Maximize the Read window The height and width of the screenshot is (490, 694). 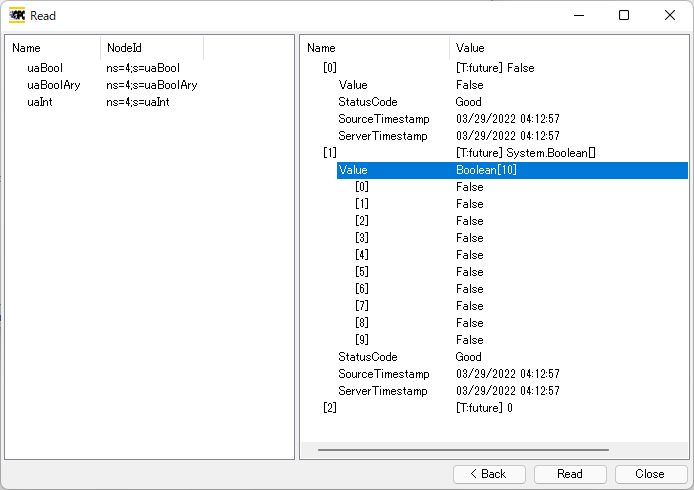tap(624, 16)
